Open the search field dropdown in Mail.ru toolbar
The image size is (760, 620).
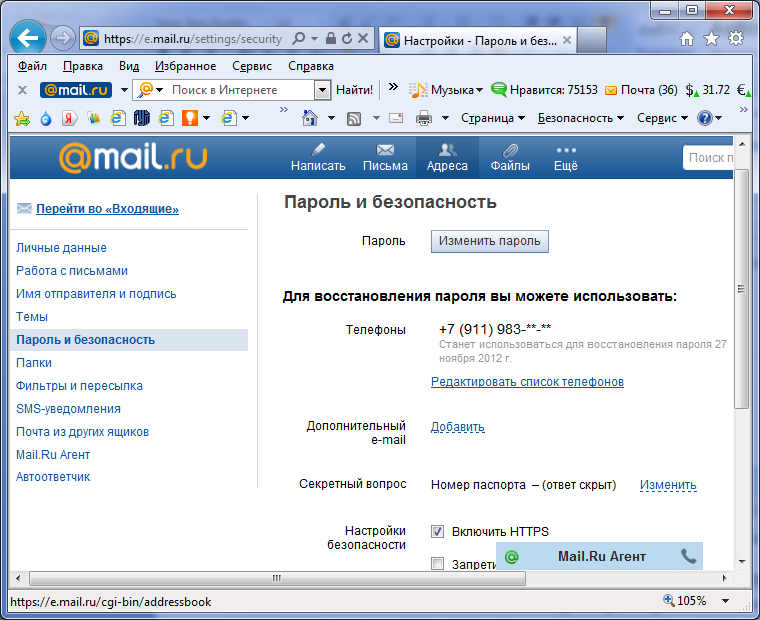(322, 90)
